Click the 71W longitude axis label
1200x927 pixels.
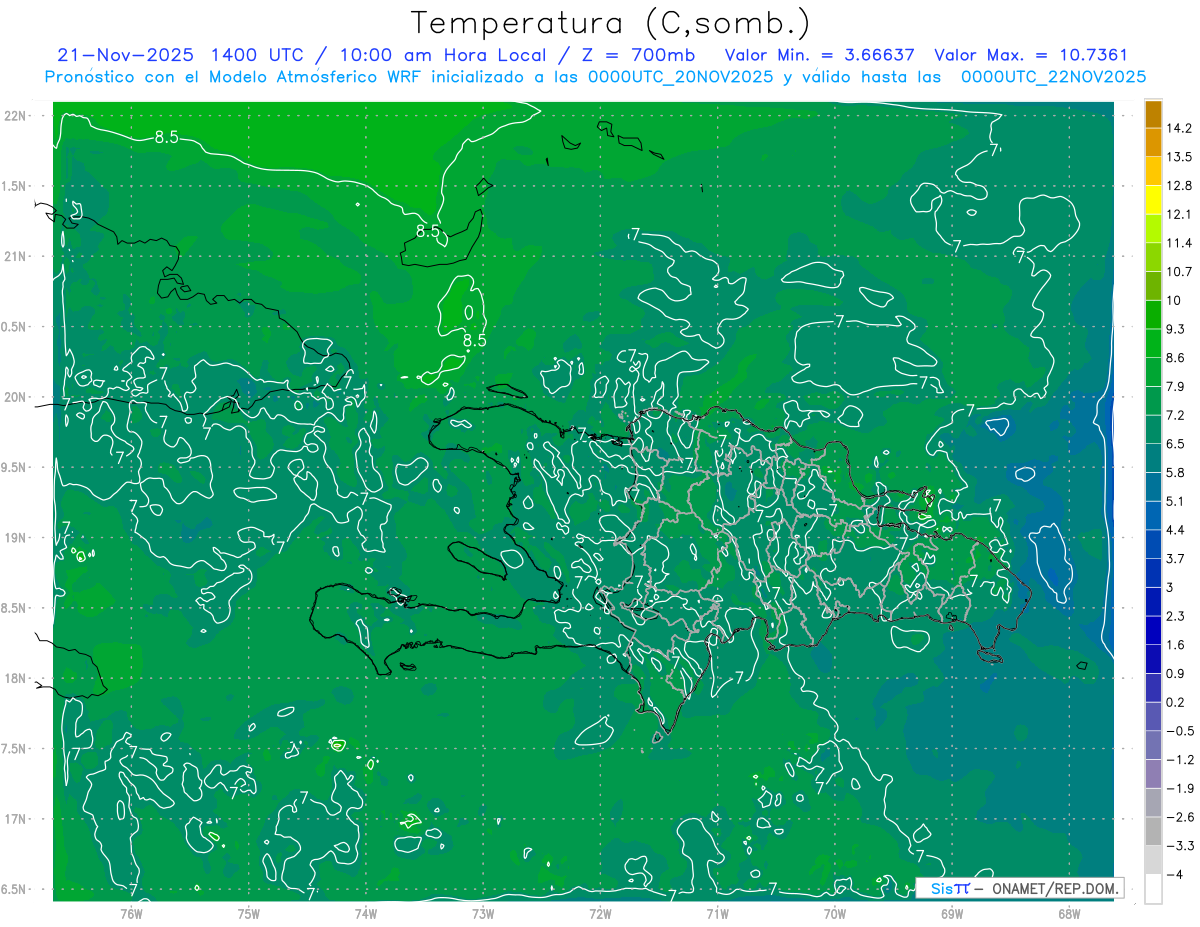coord(717,913)
